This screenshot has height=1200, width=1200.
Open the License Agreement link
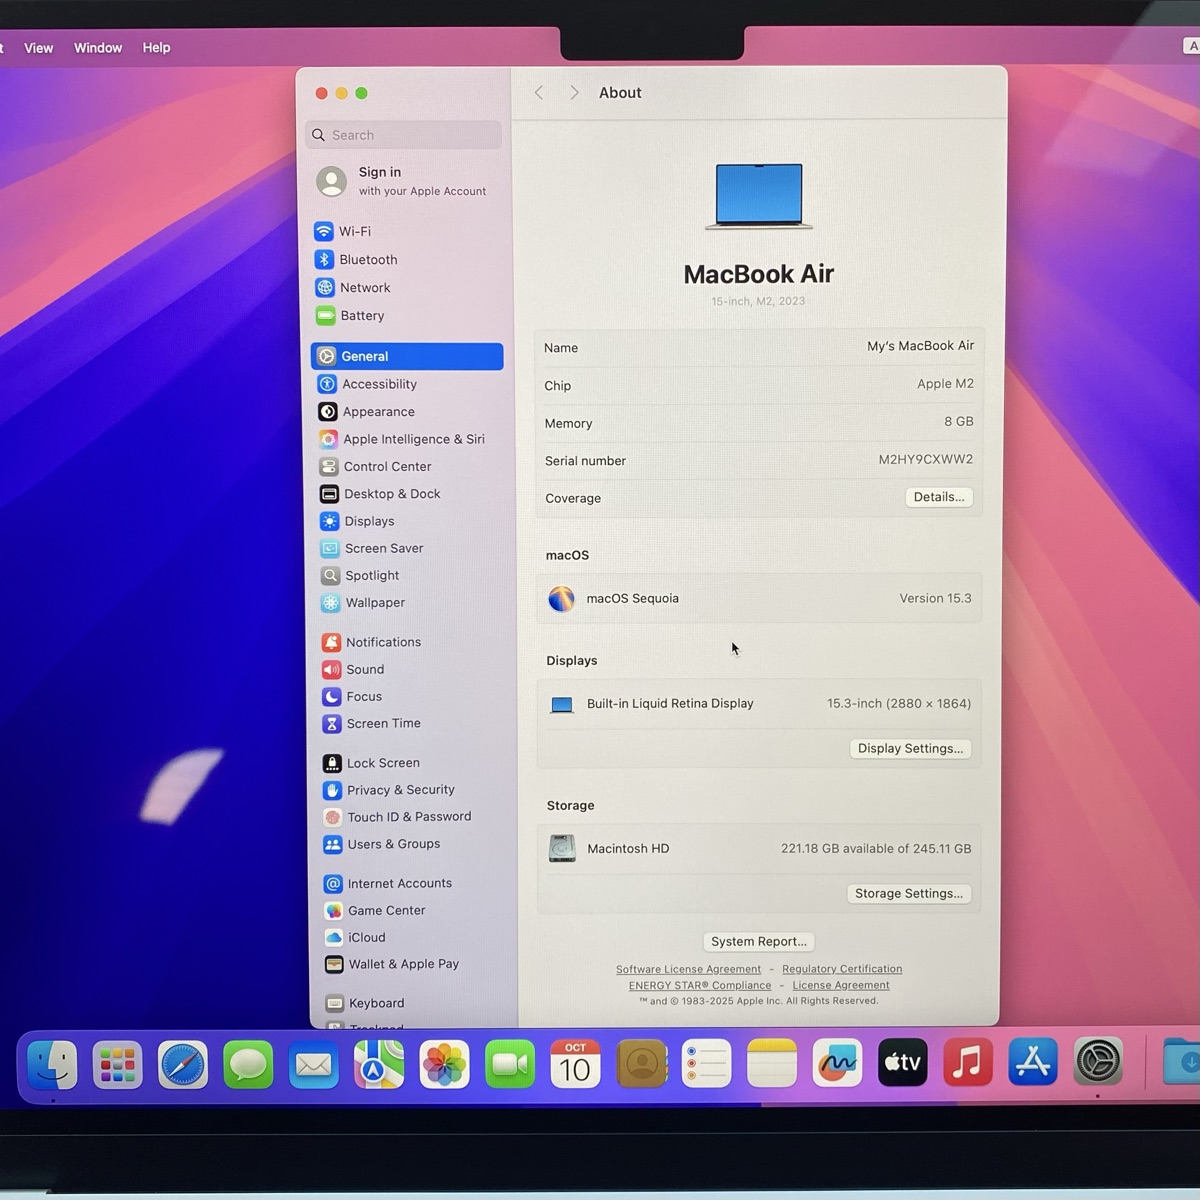[841, 985]
